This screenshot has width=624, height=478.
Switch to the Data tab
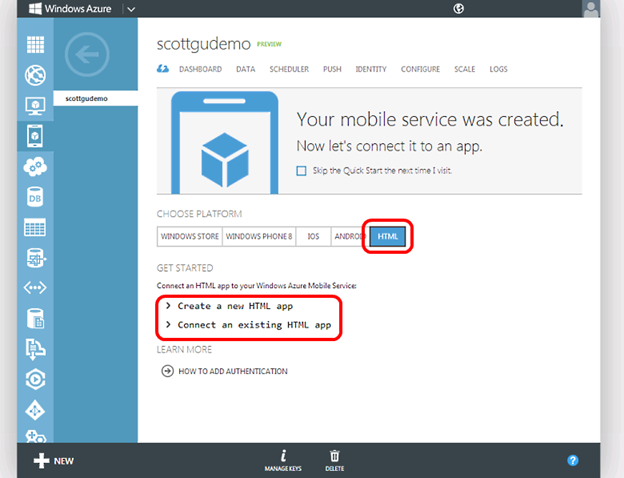(x=246, y=69)
